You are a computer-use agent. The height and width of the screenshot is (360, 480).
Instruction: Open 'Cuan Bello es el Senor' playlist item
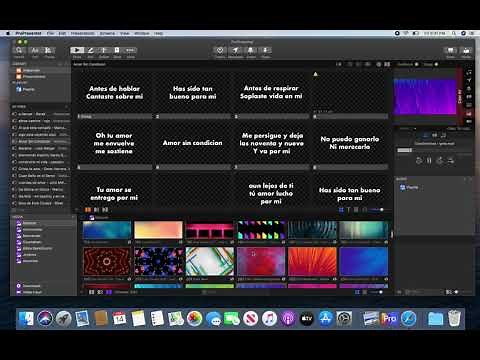pos(41,176)
